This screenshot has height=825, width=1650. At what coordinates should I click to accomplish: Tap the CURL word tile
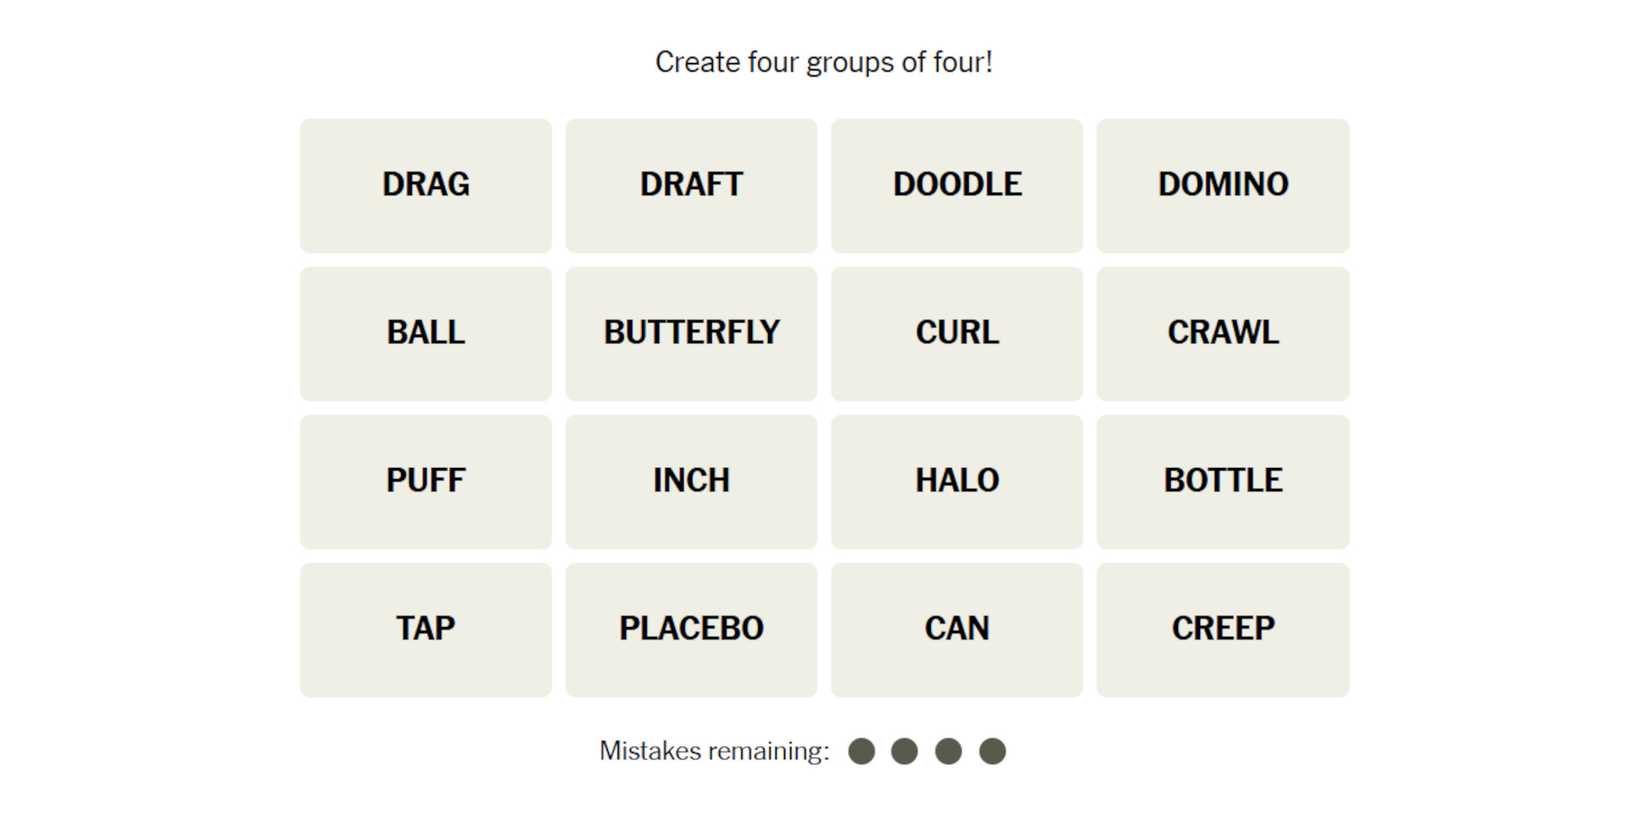[x=957, y=333]
